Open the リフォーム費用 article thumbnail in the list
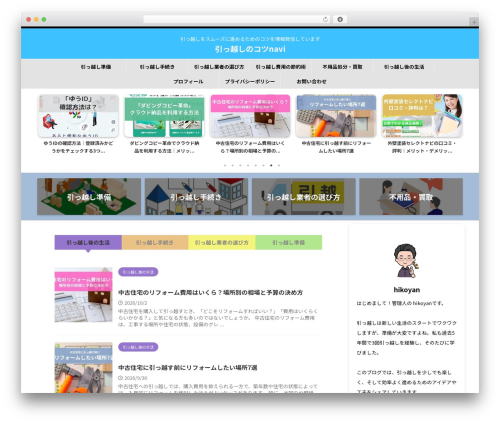The image size is (500, 423). [x=83, y=295]
